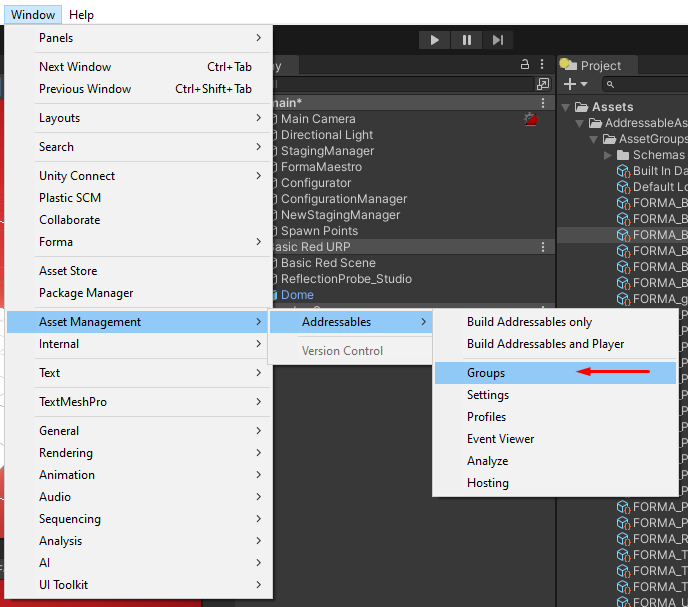Expand the Layouts submenu
The image size is (688, 607).
[x=139, y=118]
